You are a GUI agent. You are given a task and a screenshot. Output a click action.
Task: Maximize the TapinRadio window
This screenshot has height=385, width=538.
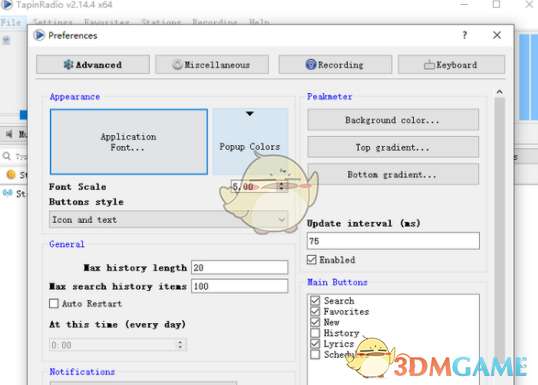(x=496, y=4)
